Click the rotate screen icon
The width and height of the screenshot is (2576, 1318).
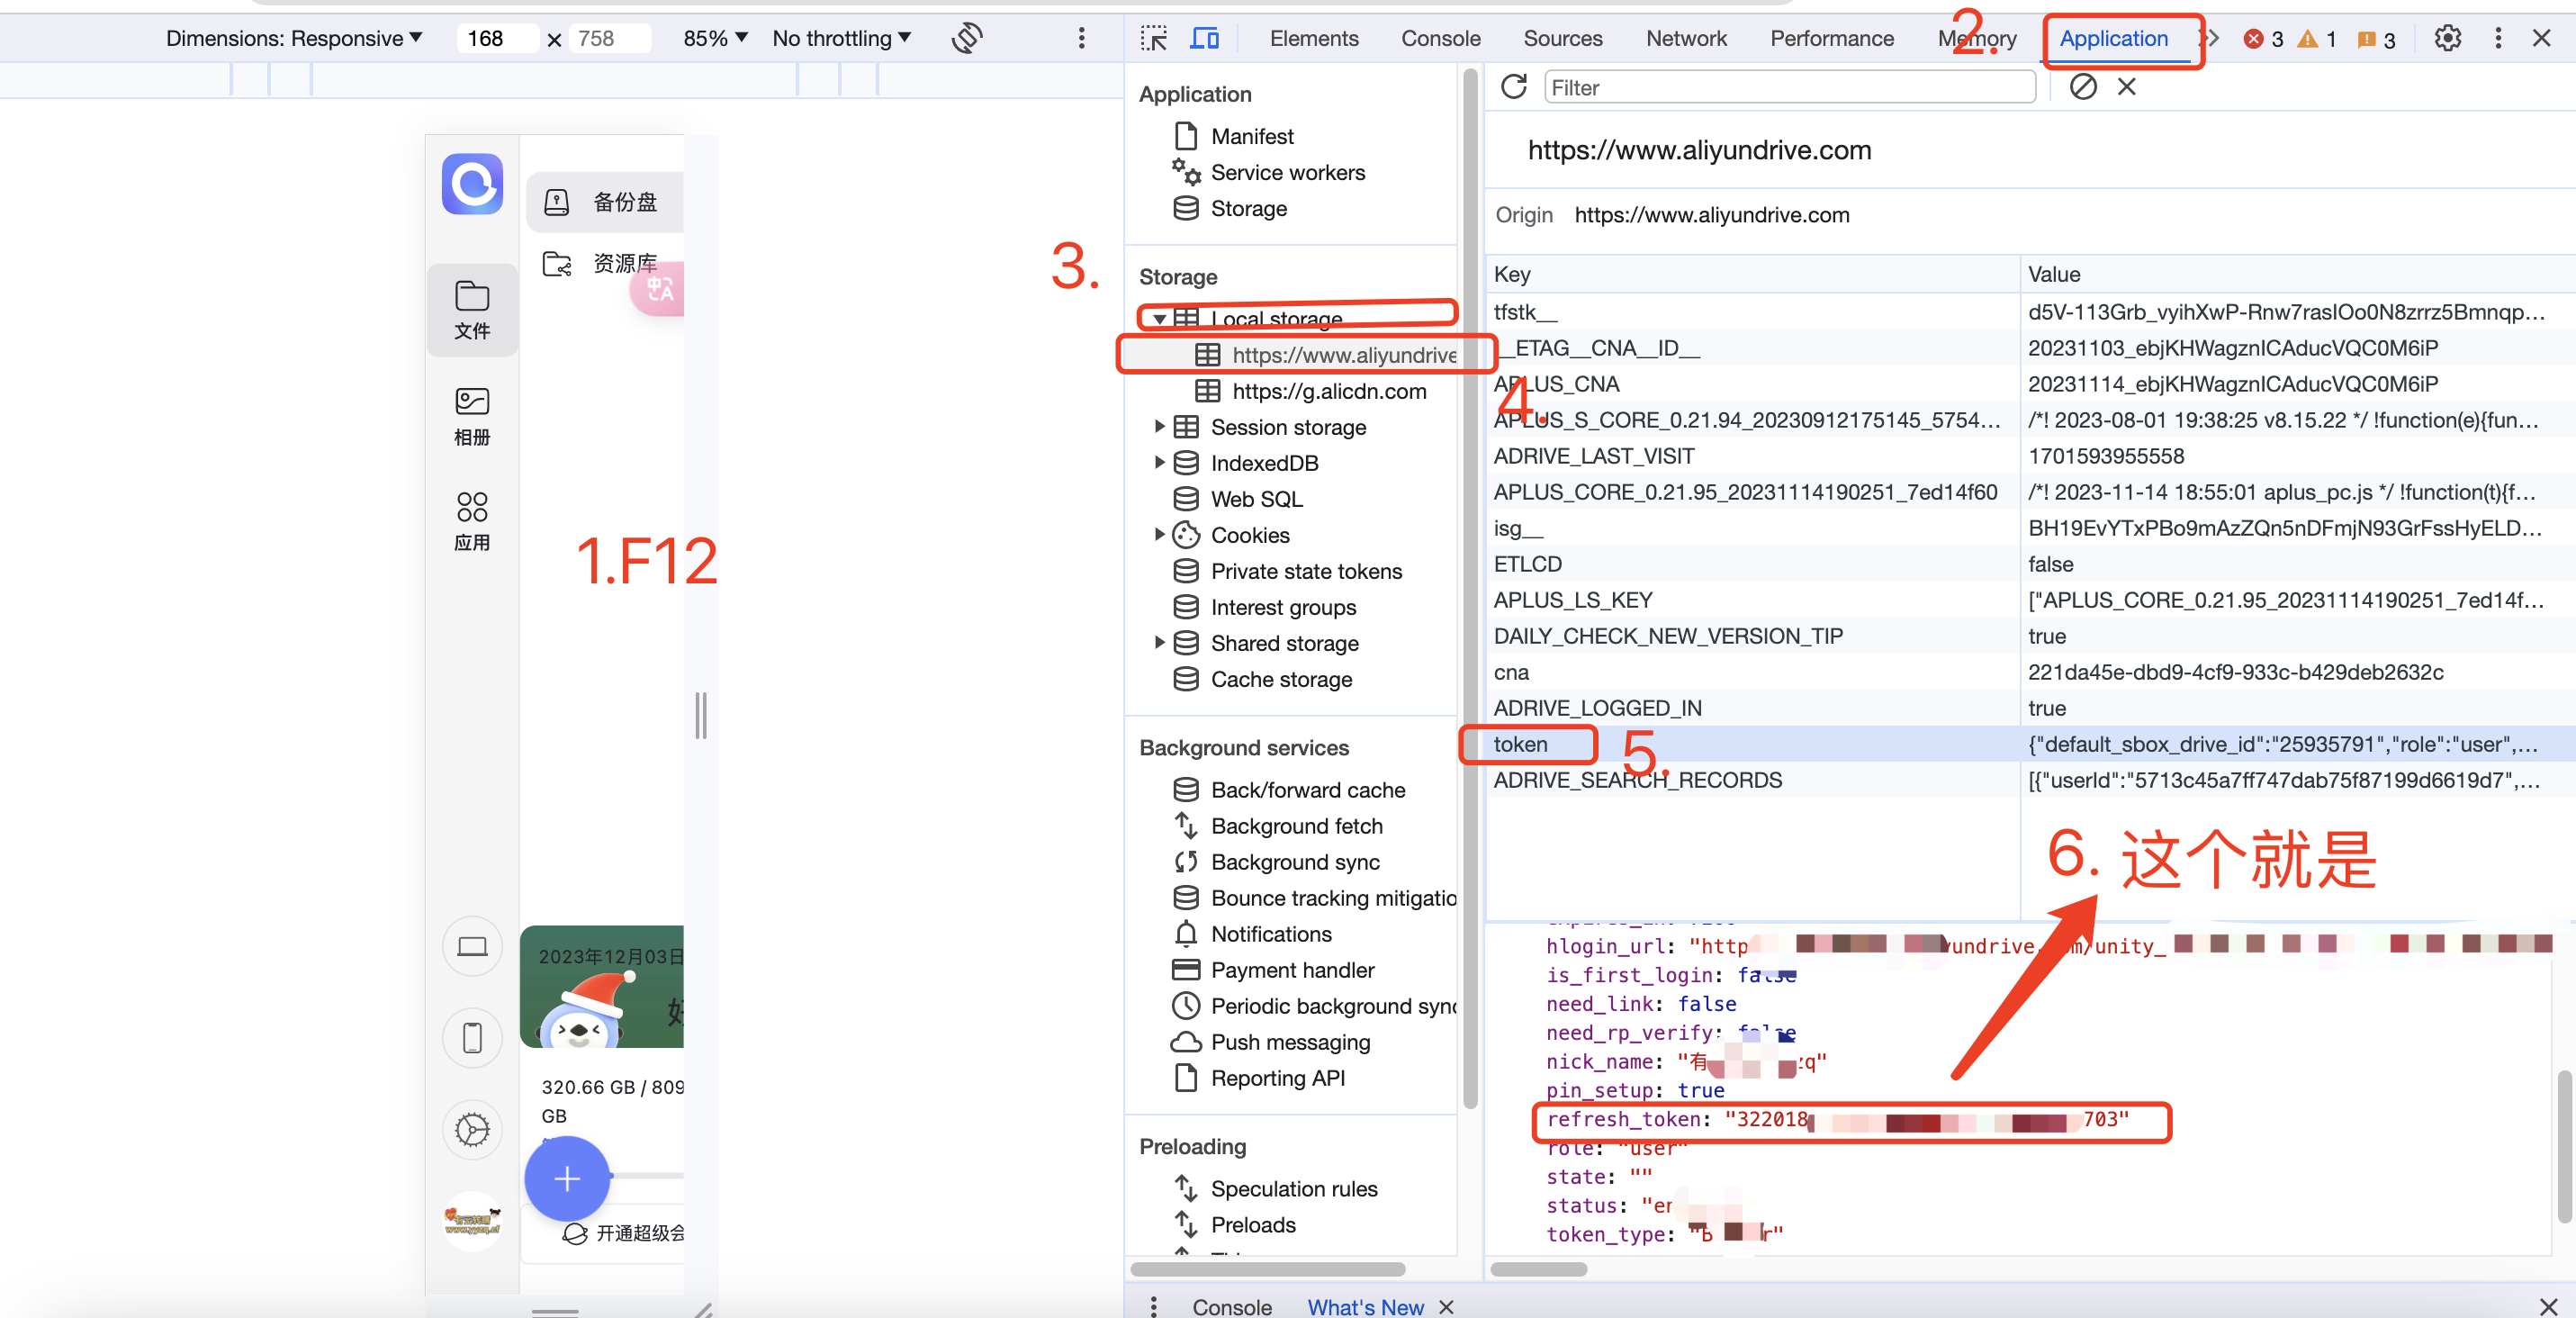click(x=966, y=38)
